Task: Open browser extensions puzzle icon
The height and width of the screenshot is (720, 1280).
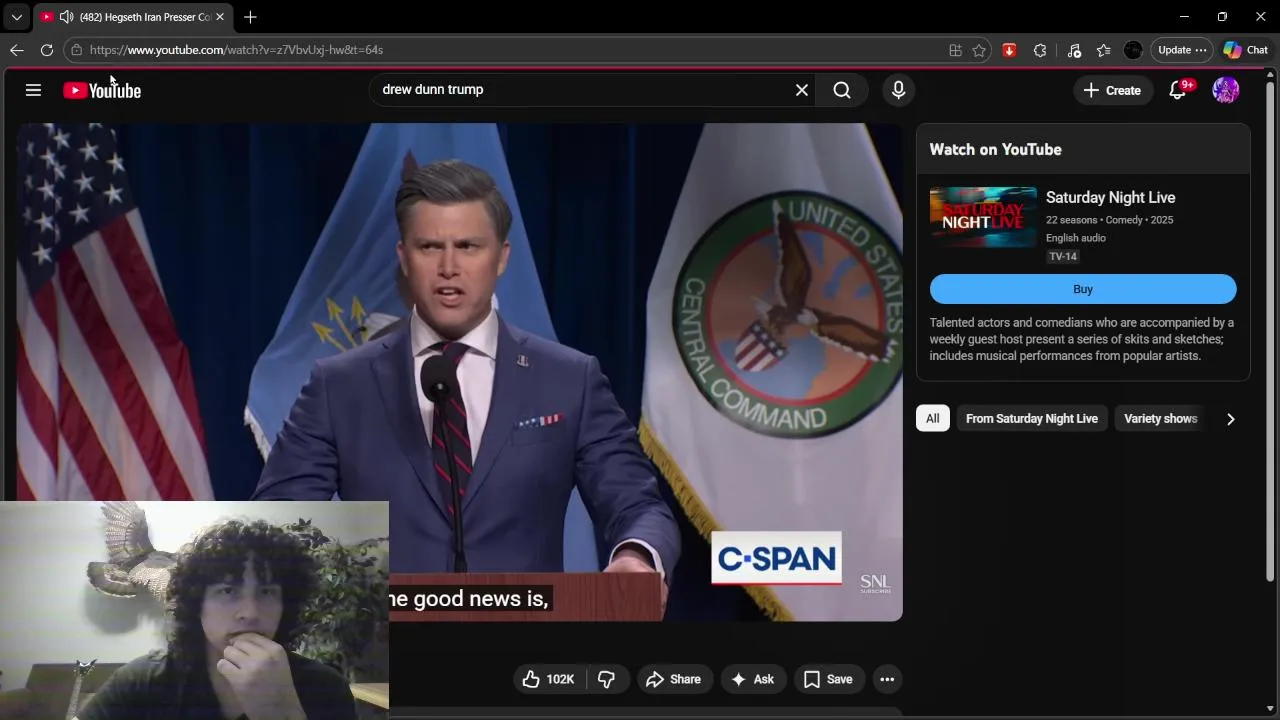Action: click(1040, 50)
